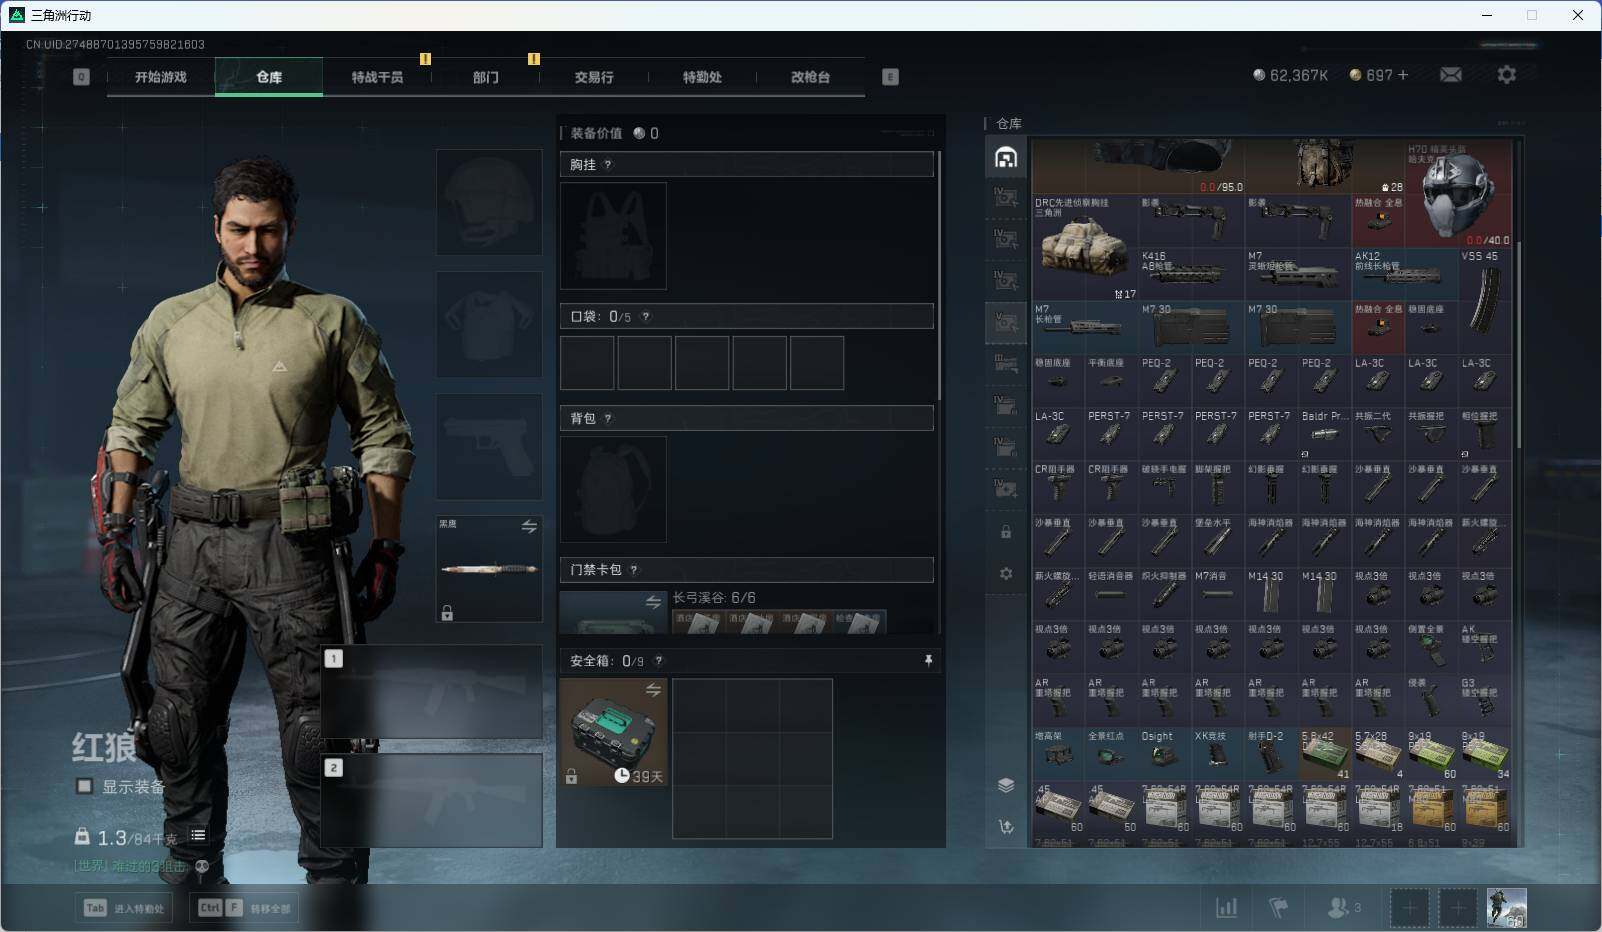Select the empty body armor slot
1602x932 pixels.
(x=489, y=324)
